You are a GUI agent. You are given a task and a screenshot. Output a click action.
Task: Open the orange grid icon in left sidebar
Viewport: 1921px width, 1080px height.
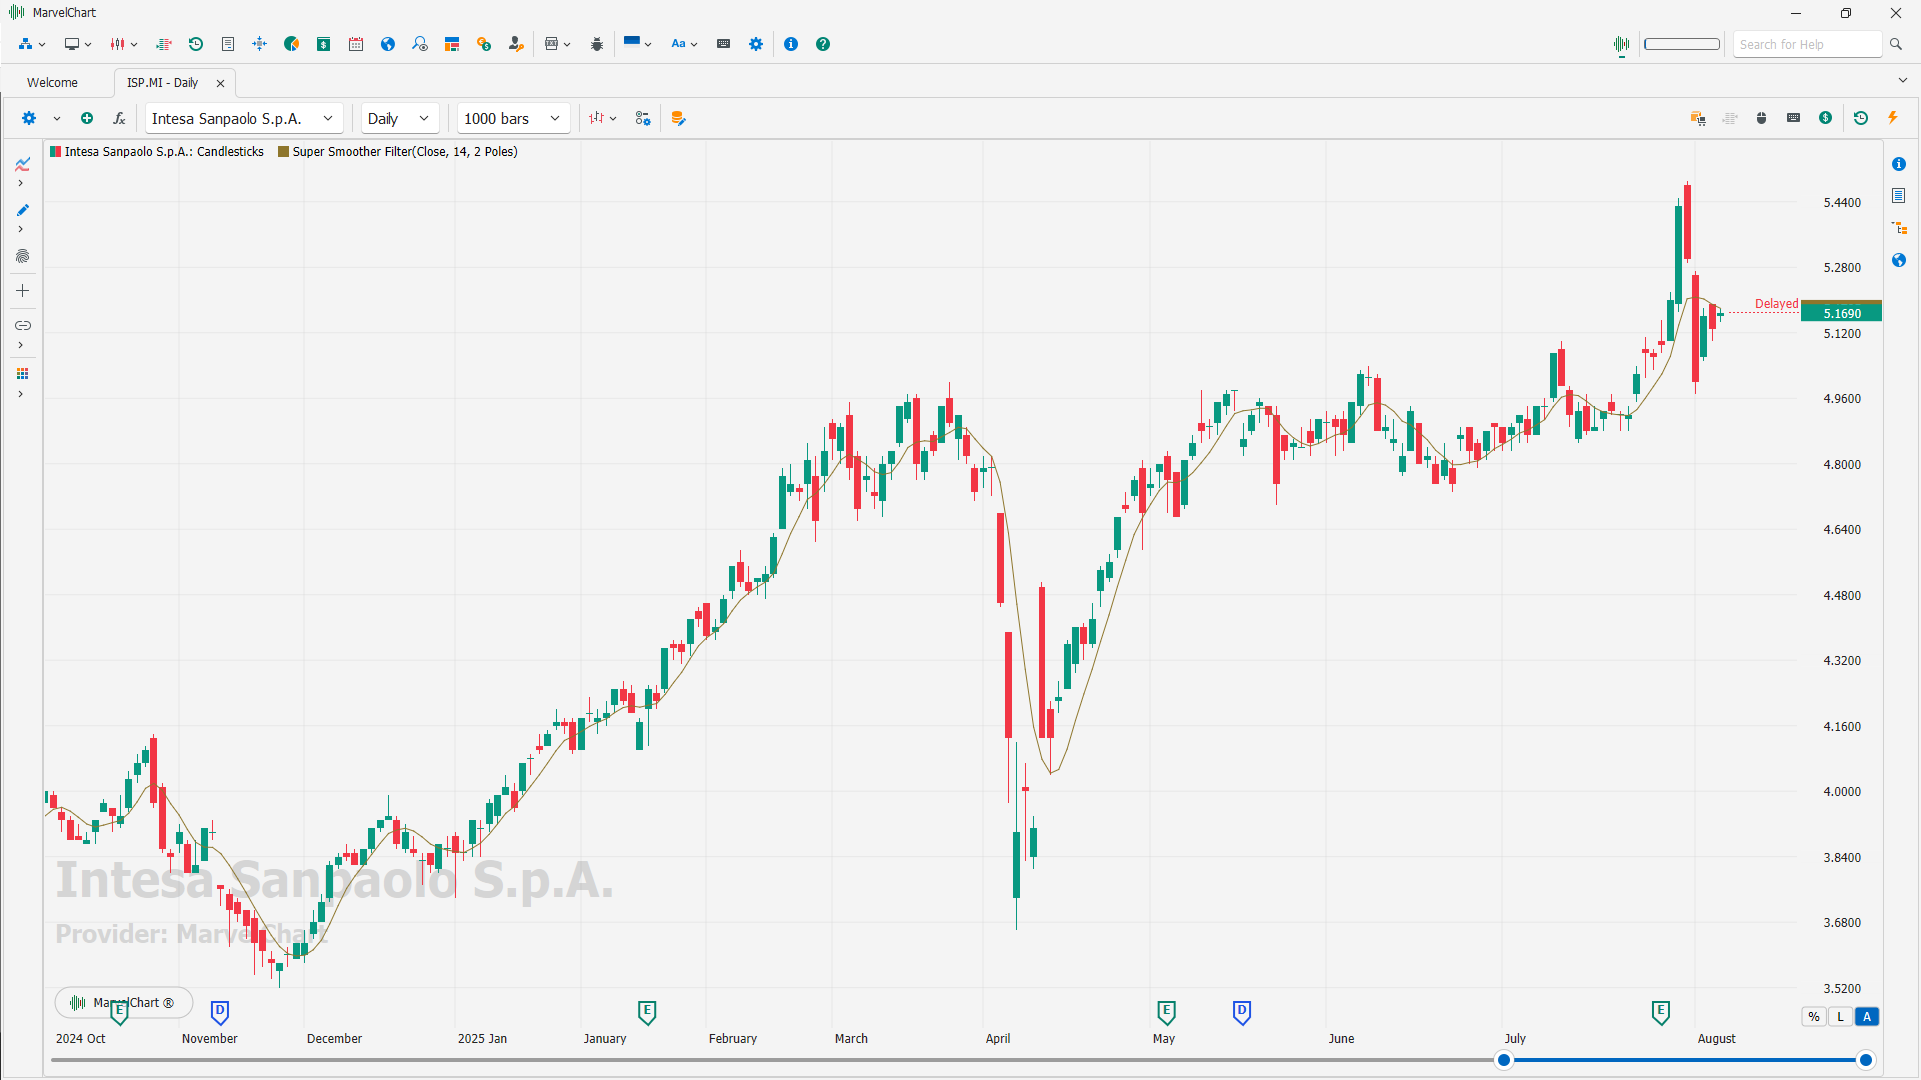click(x=22, y=374)
